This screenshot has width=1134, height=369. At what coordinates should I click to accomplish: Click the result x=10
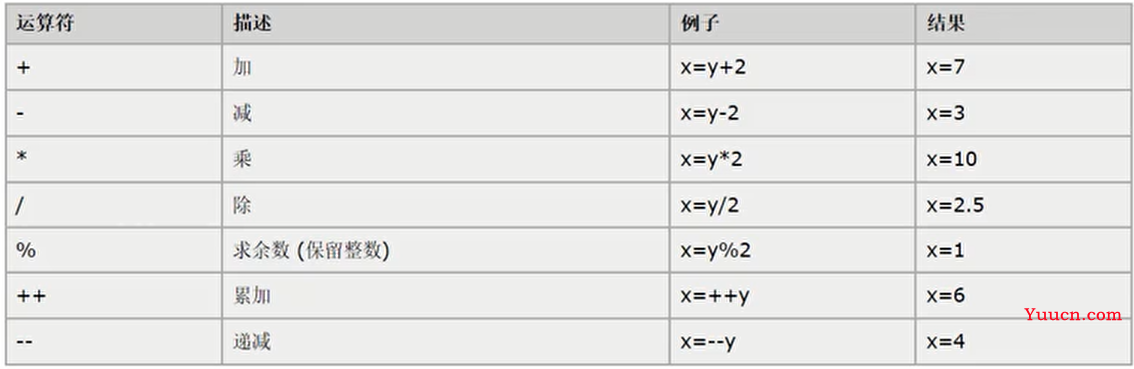952,159
